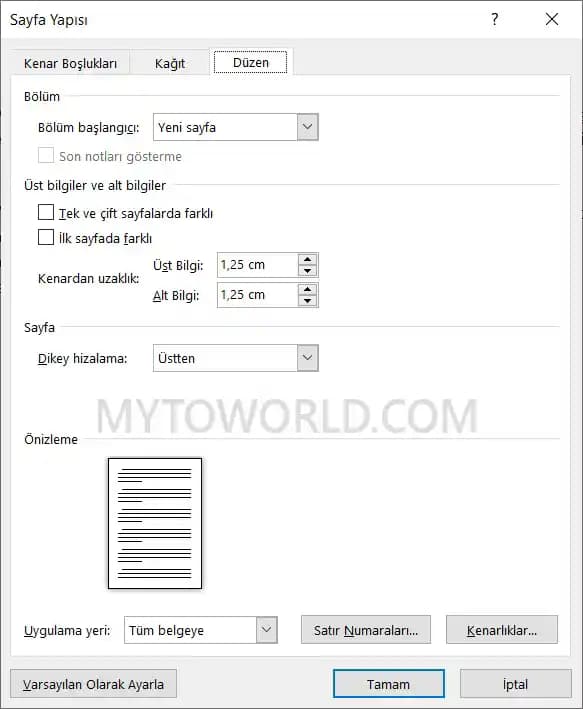Expand the Dikey hizalama dropdown arrow
This screenshot has height=709, width=583.
[x=308, y=358]
